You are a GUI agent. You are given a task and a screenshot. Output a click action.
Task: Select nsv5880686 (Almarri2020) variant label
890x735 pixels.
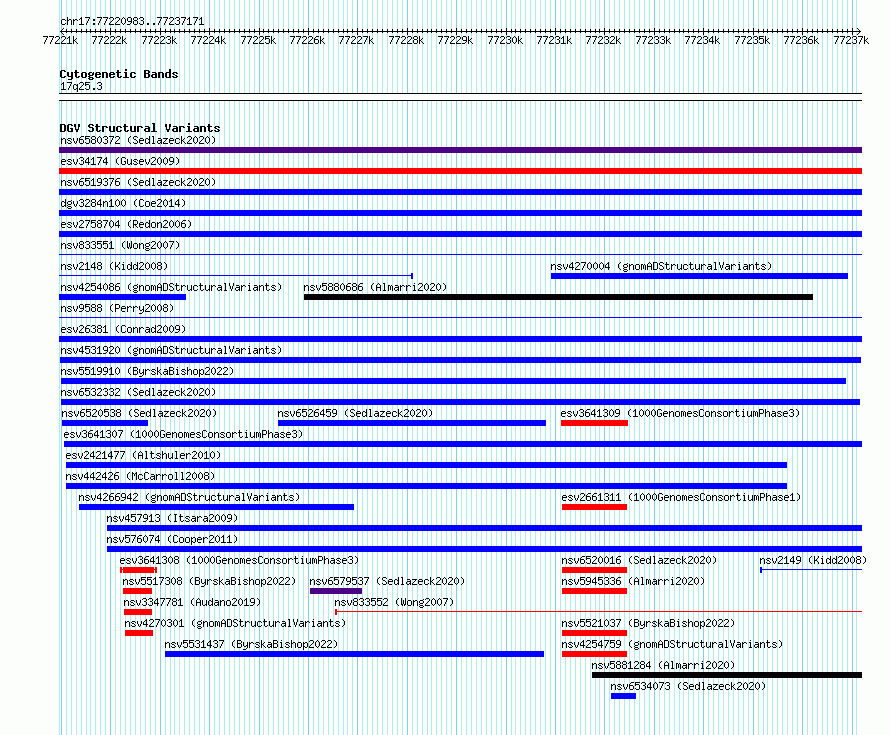375,287
